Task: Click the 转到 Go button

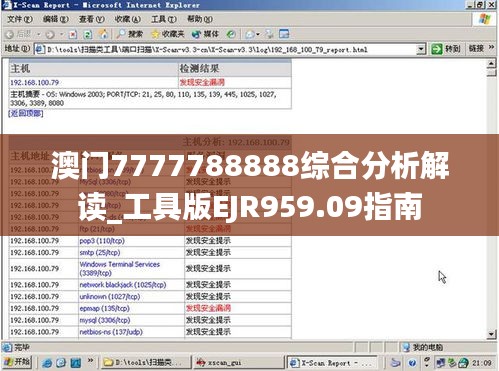Action: [x=446, y=49]
